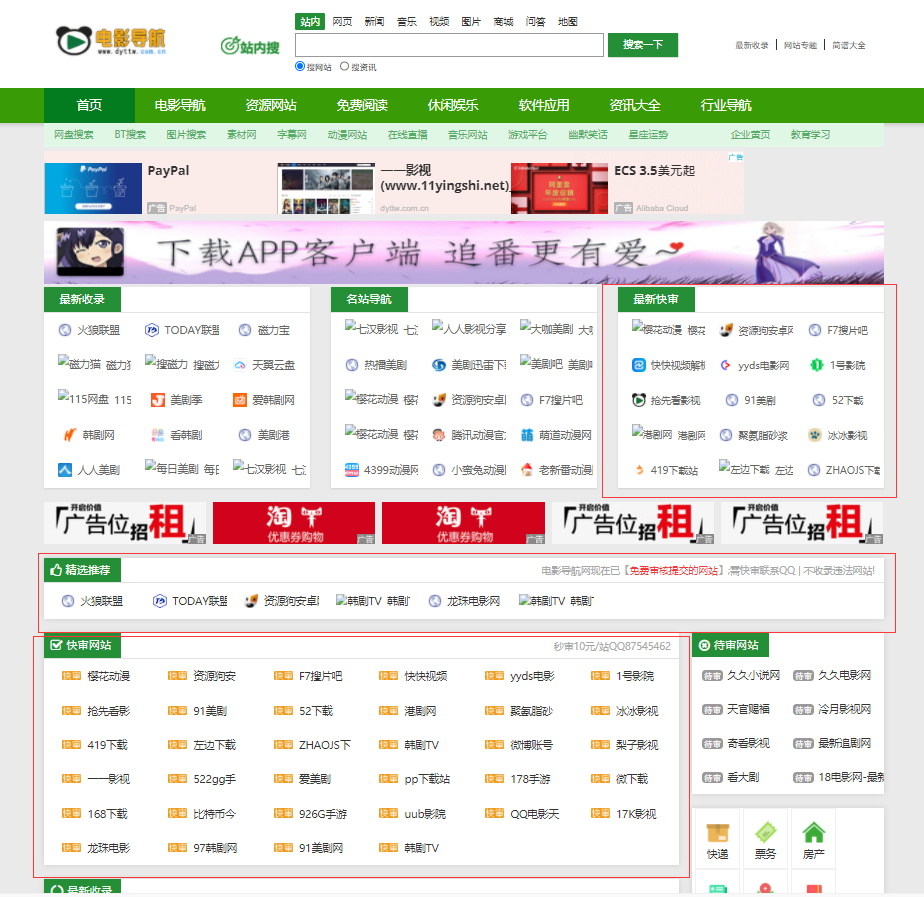Open the 电影导航 menu item
The image size is (924, 897).
point(180,105)
